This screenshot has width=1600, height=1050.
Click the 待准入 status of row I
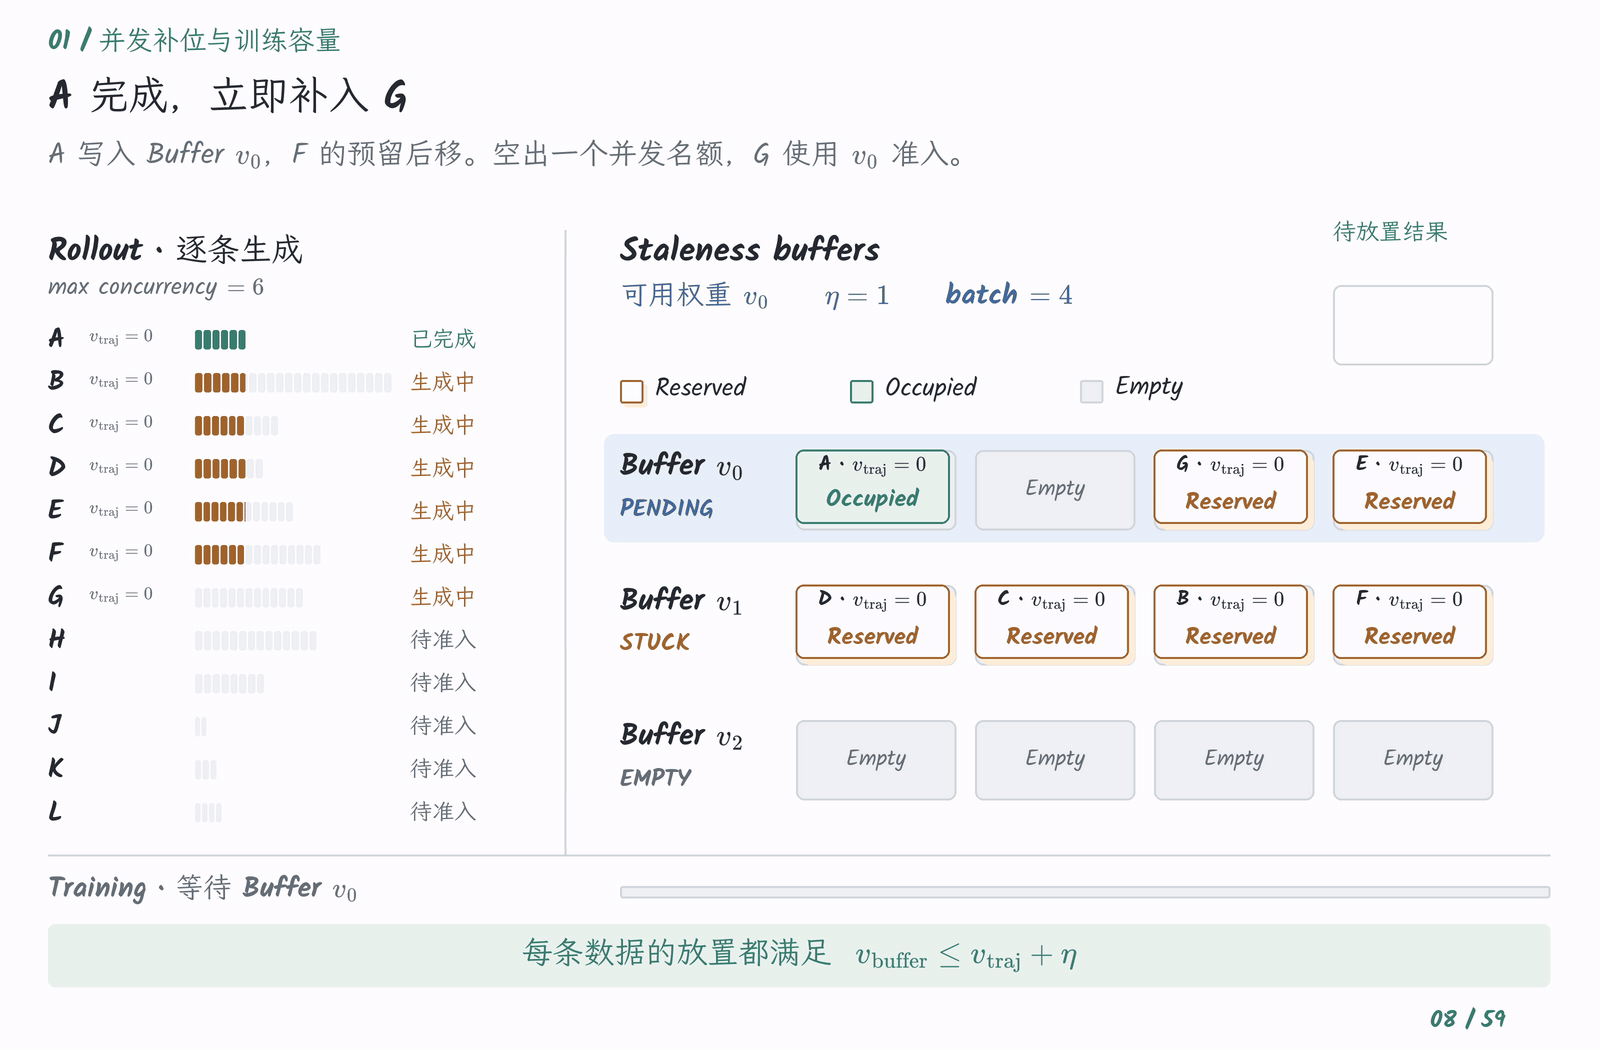pos(443,683)
